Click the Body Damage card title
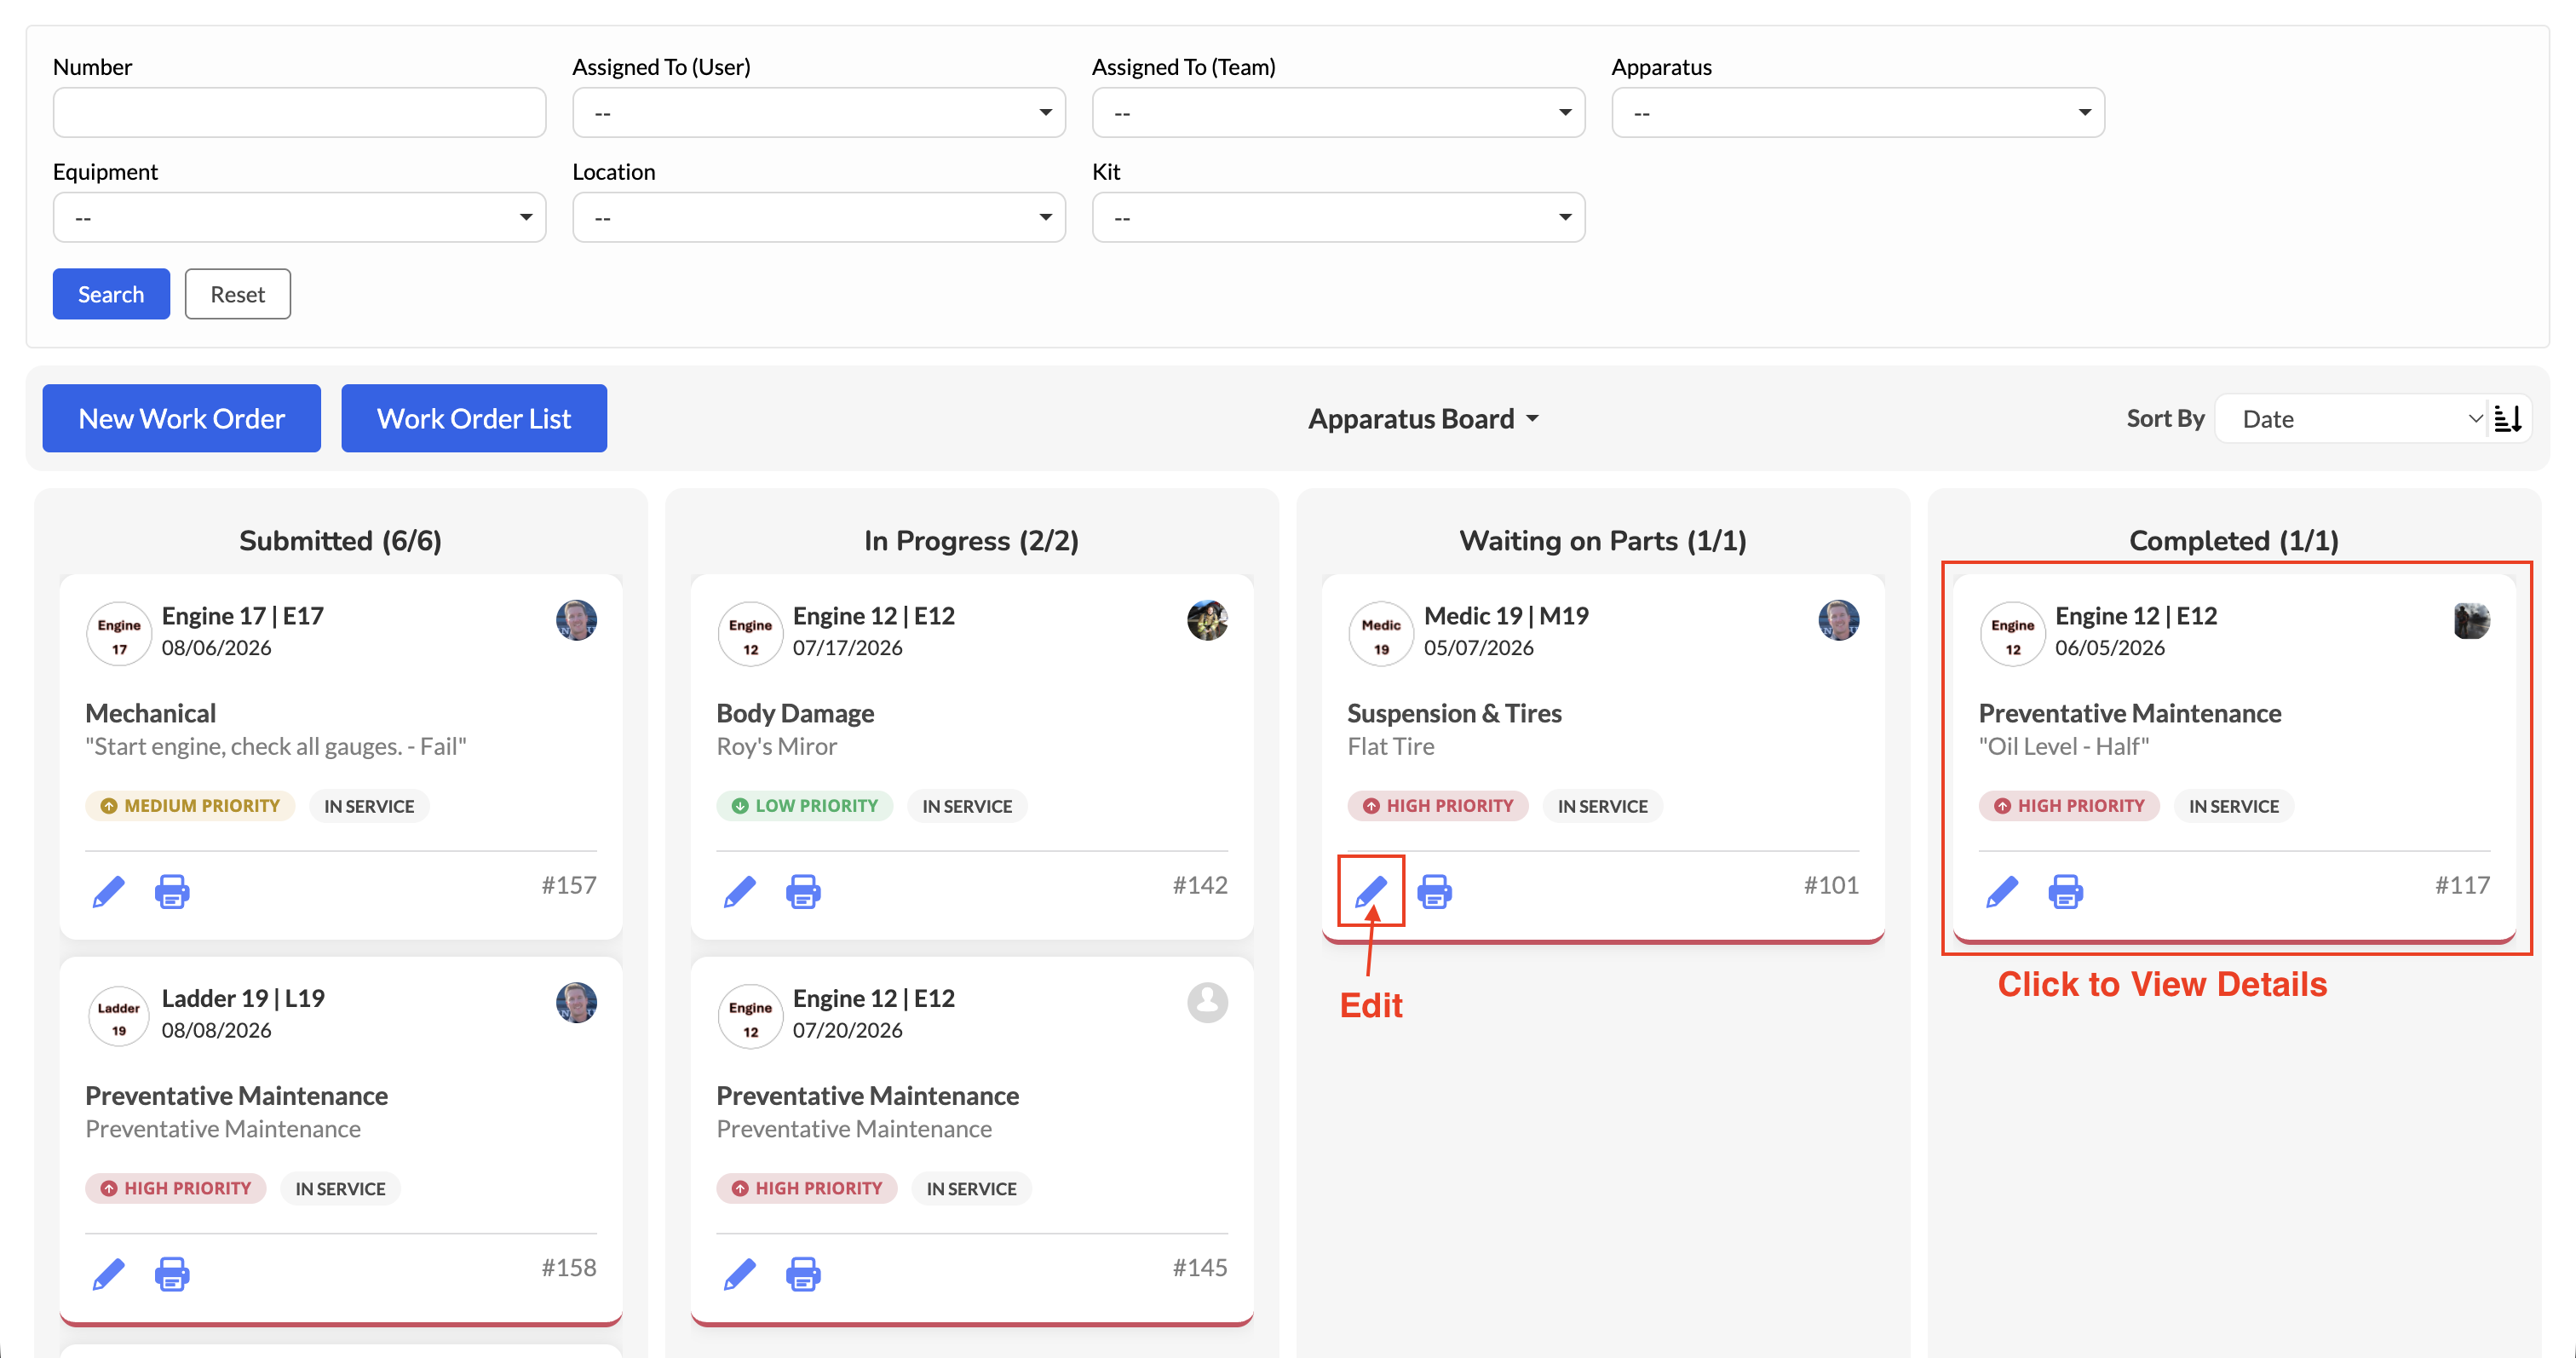The image size is (2576, 1358). (x=795, y=713)
